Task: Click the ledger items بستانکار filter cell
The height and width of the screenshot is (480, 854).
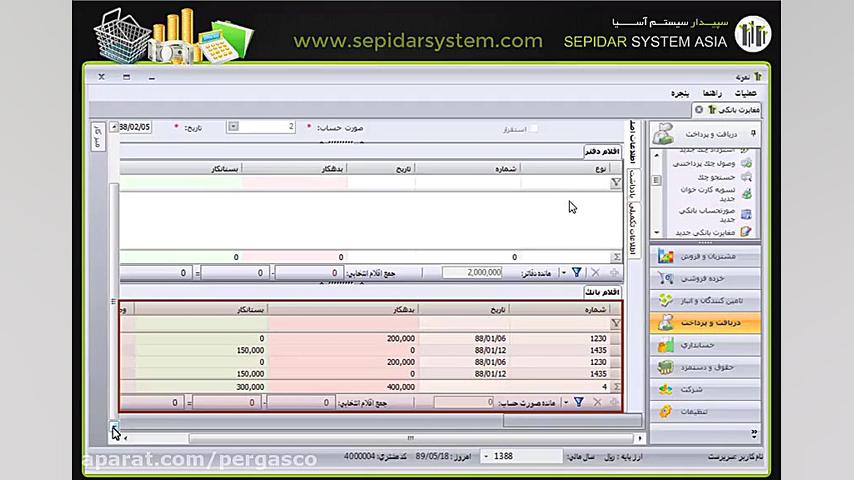Action: 180,183
